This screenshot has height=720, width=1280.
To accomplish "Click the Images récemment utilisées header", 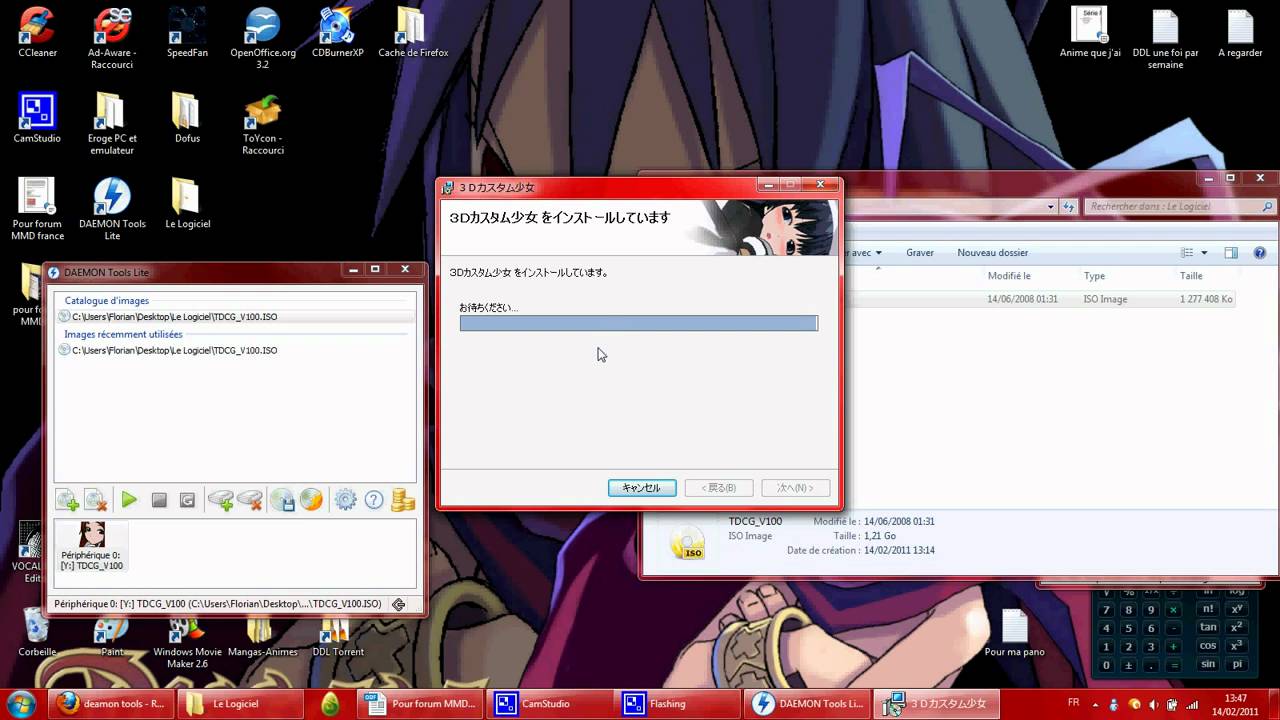I will 124,334.
